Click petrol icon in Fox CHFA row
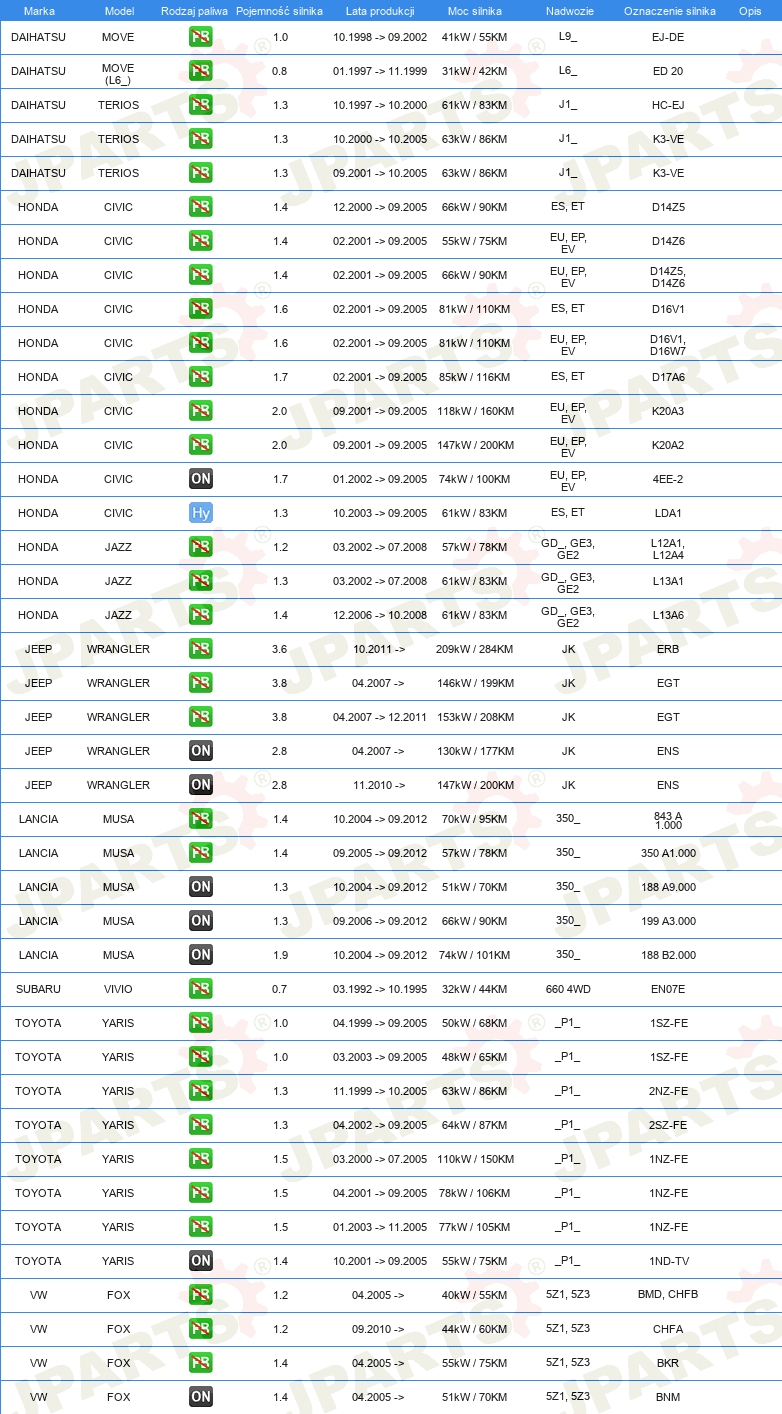This screenshot has height=1414, width=782. (x=201, y=1329)
